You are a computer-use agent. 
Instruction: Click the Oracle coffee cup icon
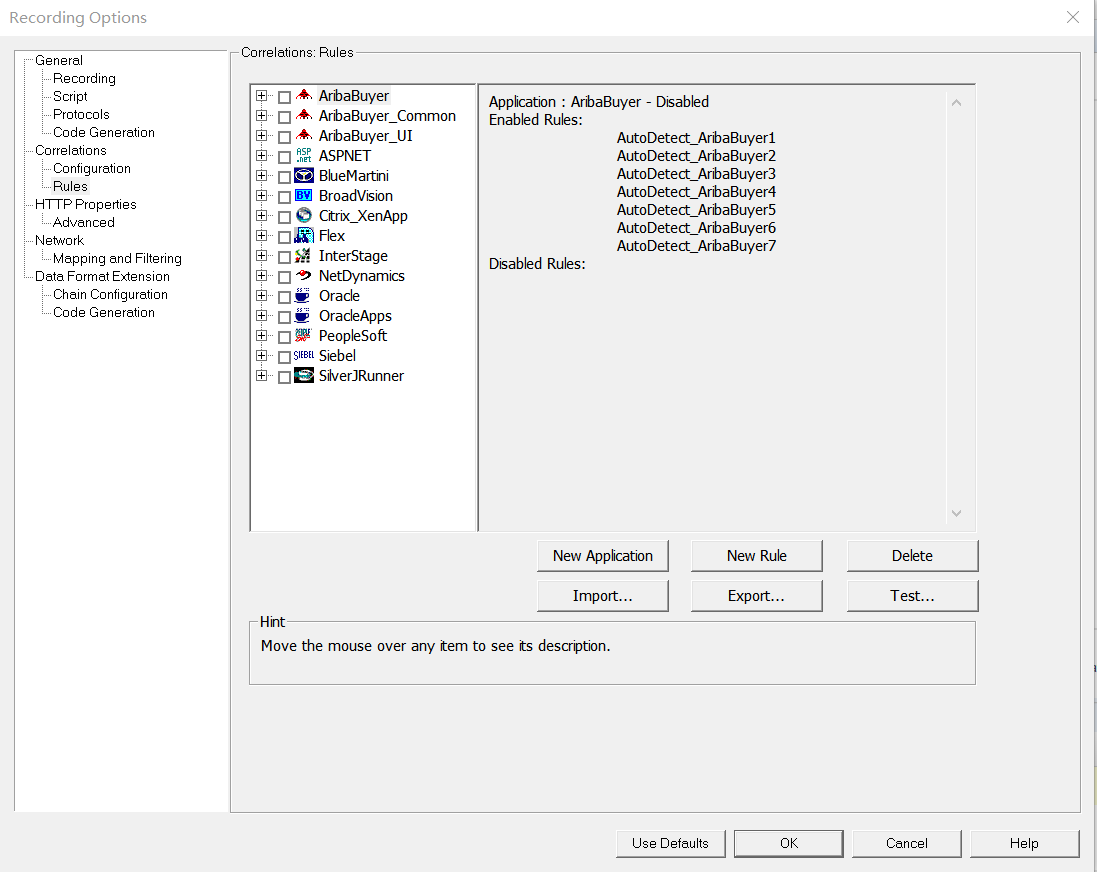(x=304, y=295)
